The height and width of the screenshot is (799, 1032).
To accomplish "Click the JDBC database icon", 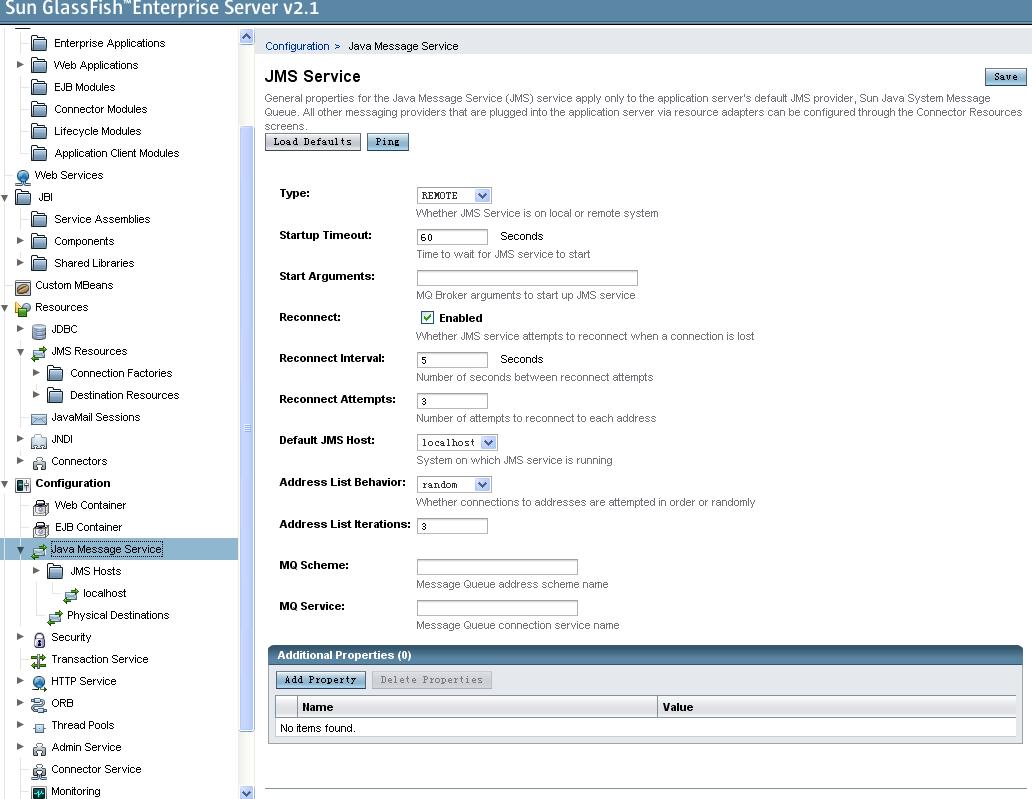I will (39, 330).
